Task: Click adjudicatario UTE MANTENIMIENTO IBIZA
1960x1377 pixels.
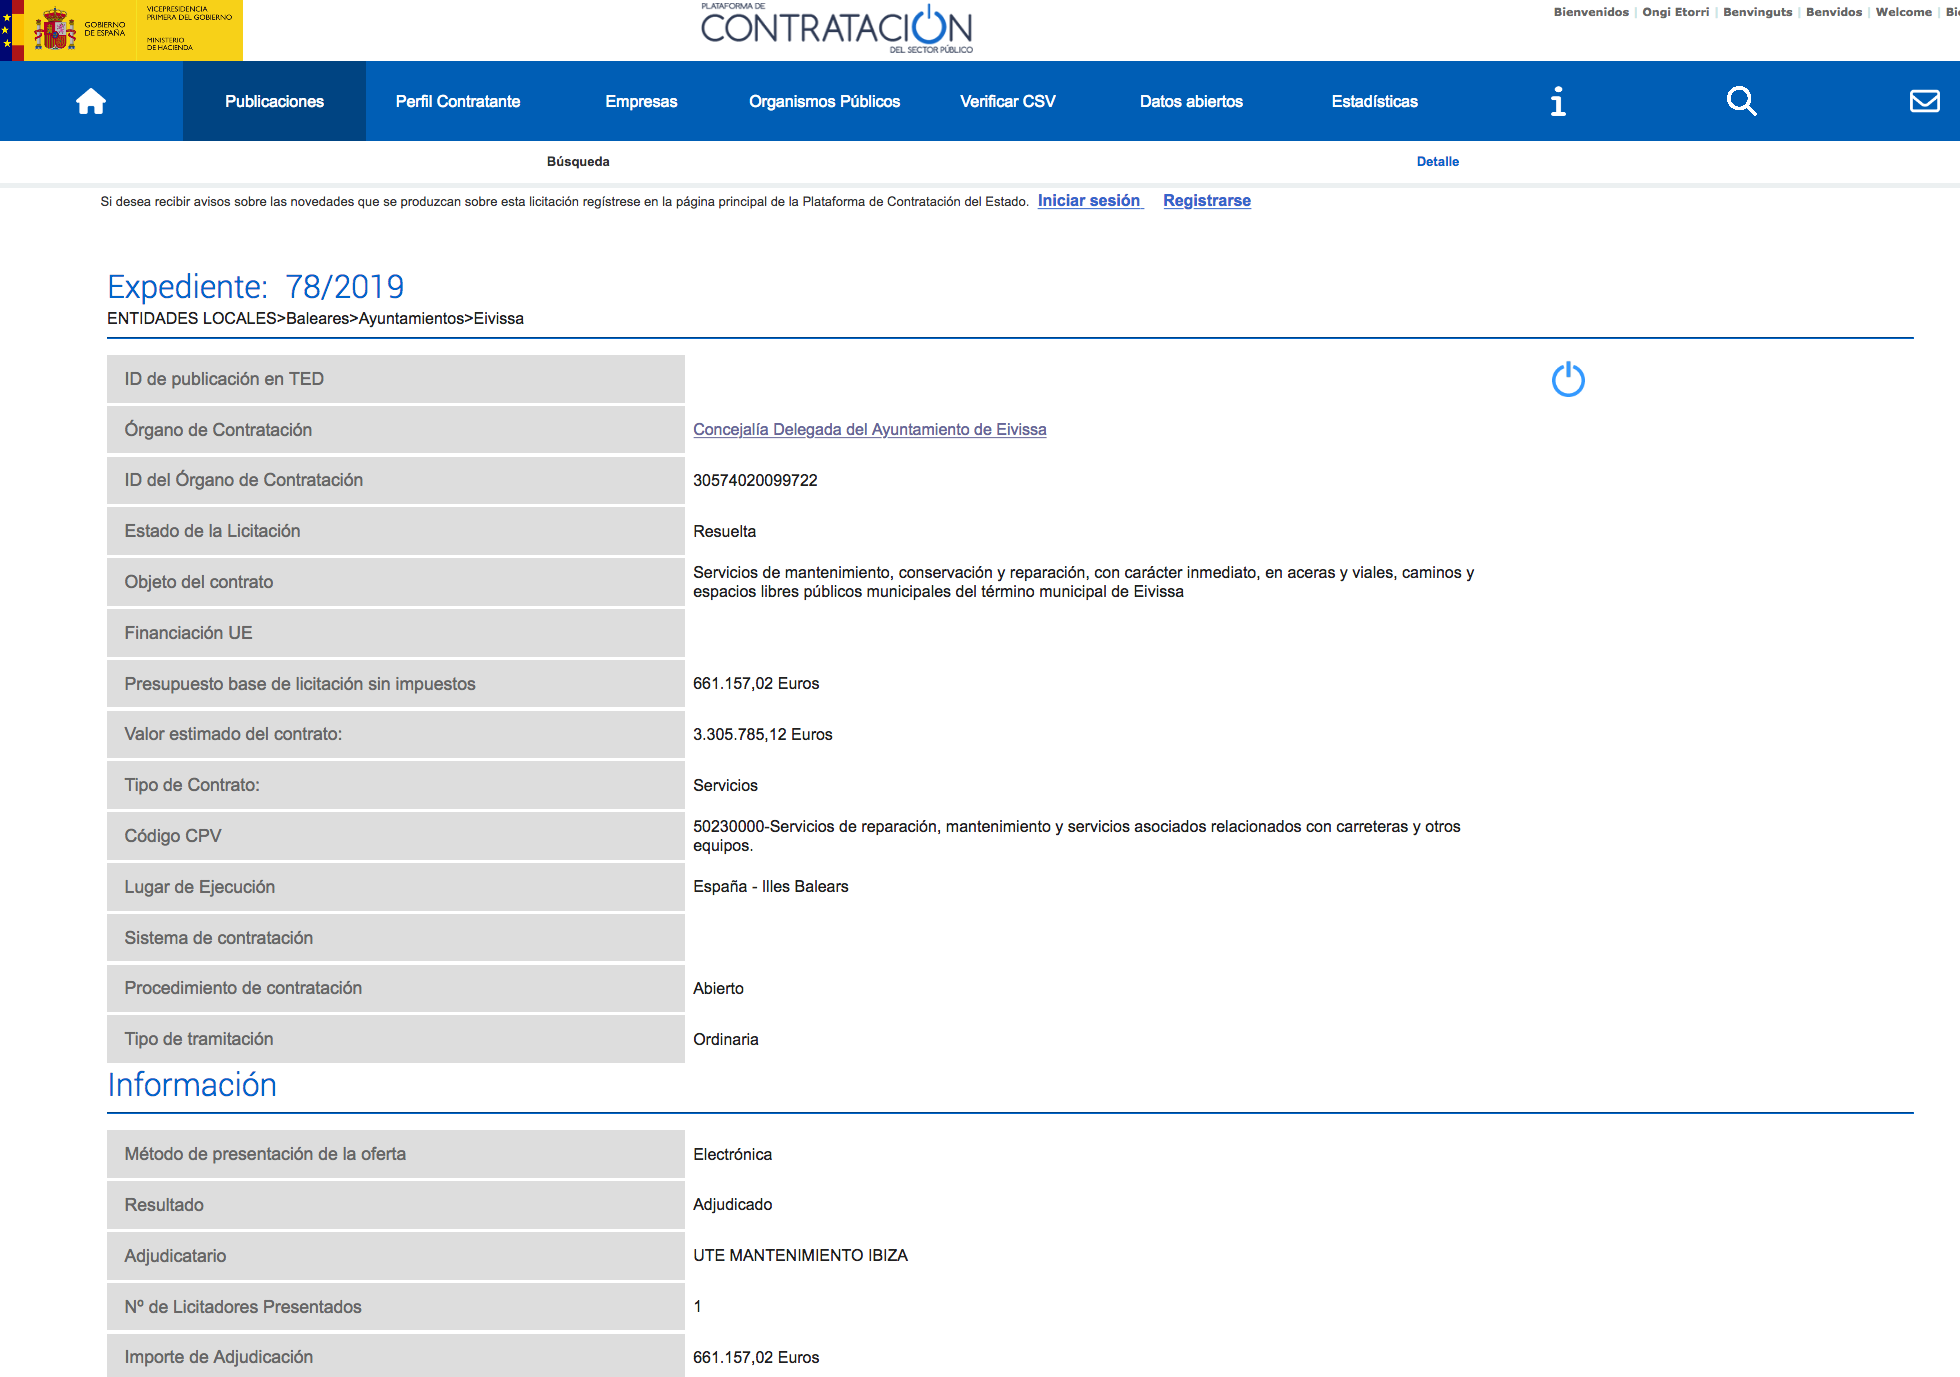Action: (x=800, y=1255)
